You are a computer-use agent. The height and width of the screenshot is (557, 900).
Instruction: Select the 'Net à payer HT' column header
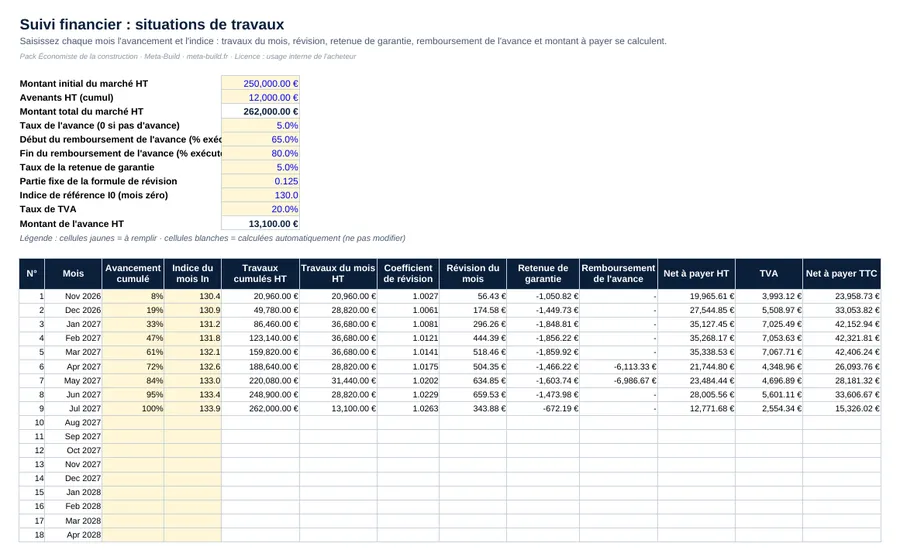[696, 273]
